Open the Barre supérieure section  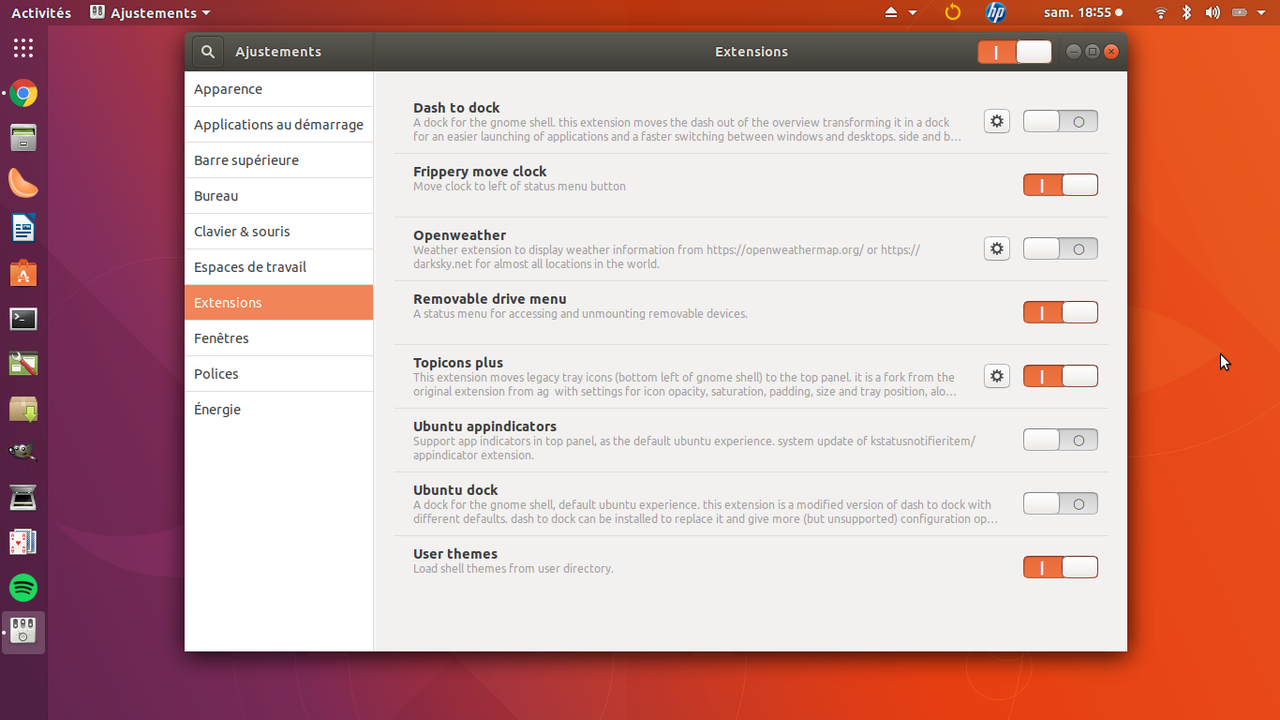[x=279, y=160]
